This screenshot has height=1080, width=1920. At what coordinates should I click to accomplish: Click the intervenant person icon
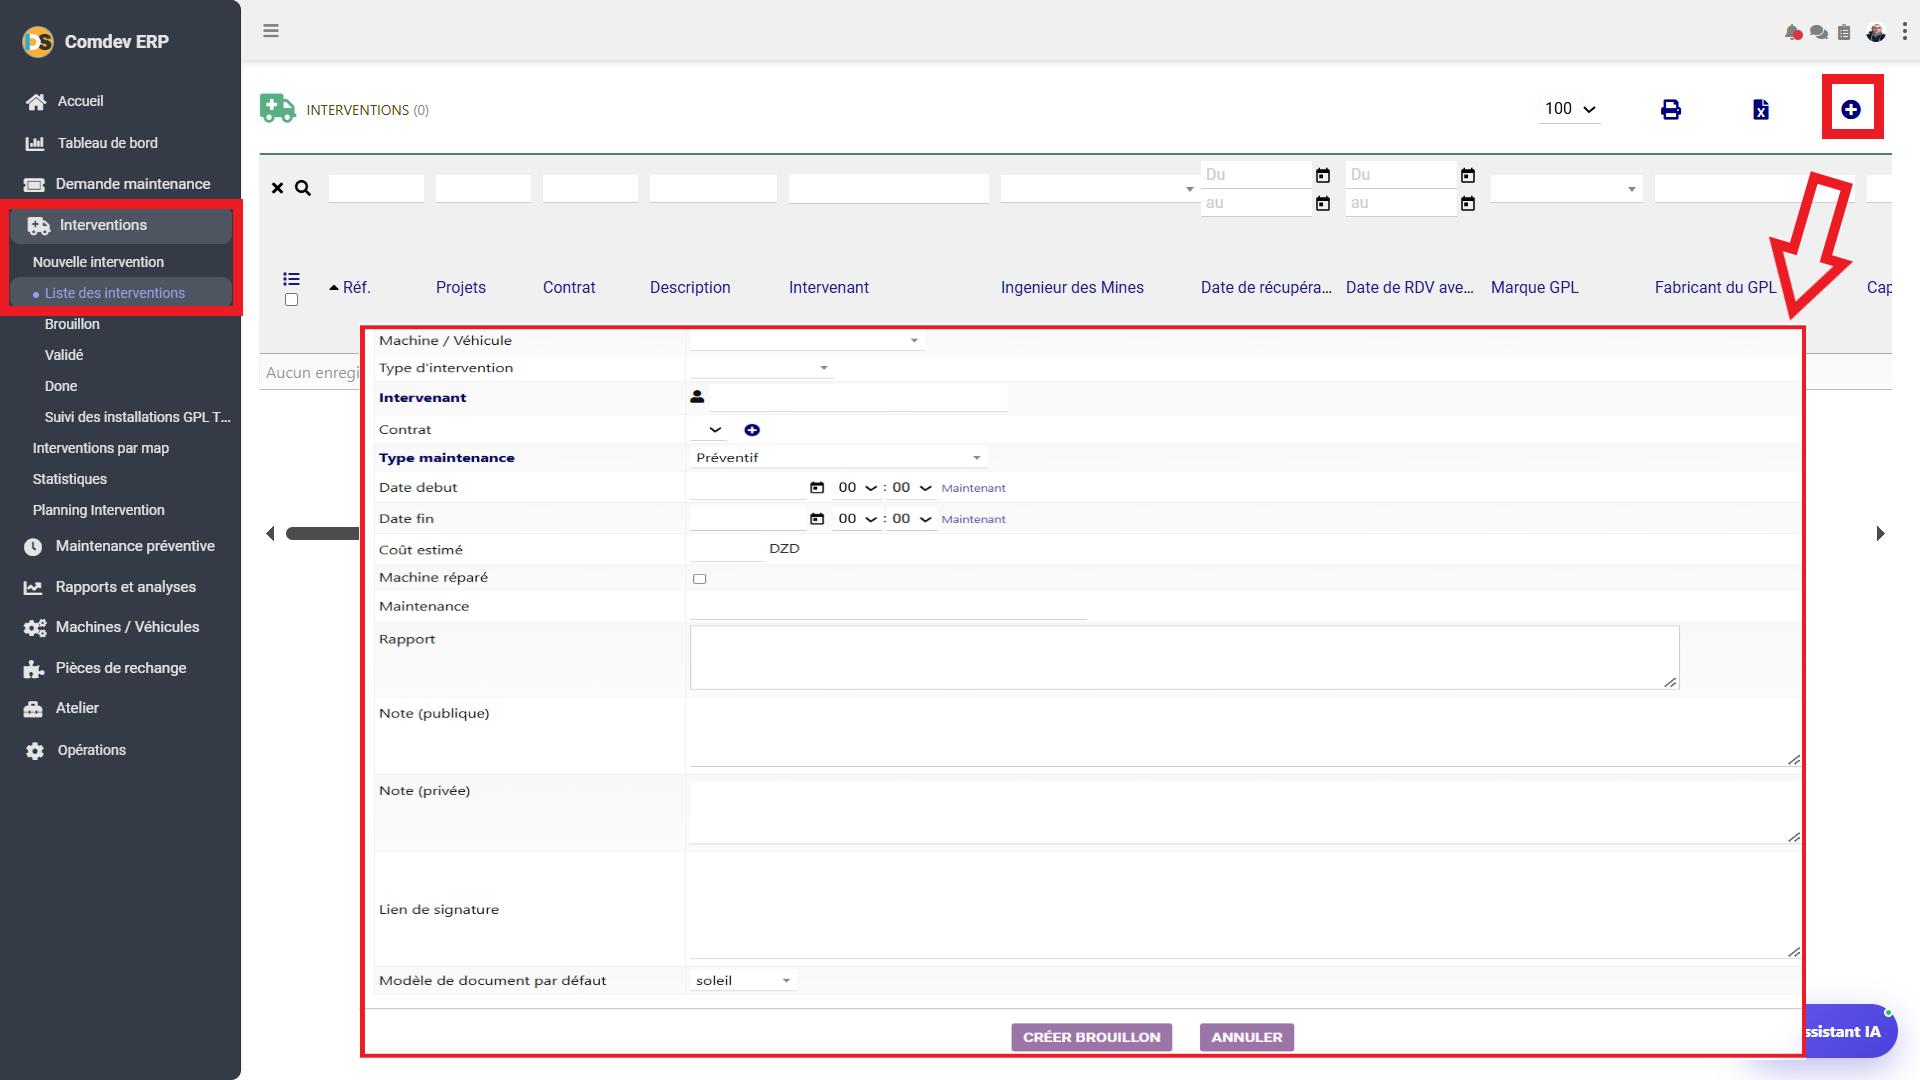tap(697, 397)
